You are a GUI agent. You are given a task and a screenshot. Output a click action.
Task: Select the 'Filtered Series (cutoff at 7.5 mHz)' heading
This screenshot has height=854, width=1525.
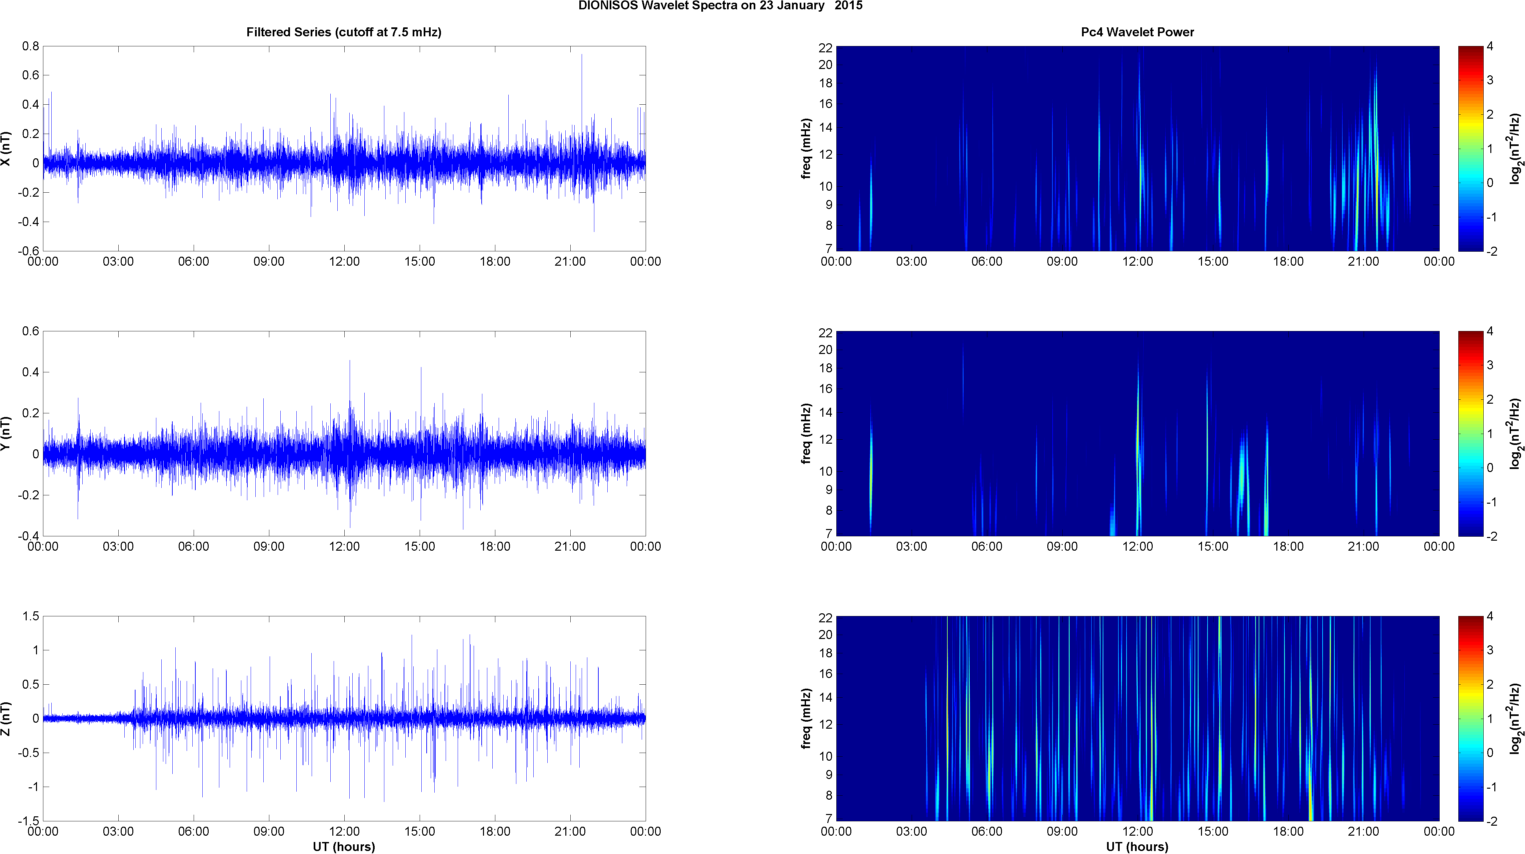[344, 32]
